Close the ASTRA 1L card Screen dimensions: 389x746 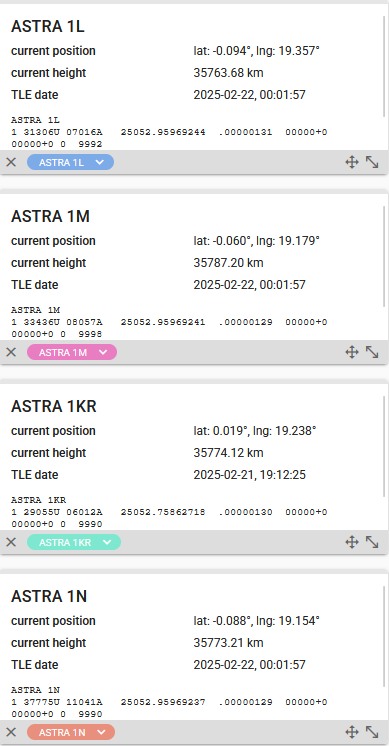[x=11, y=162]
